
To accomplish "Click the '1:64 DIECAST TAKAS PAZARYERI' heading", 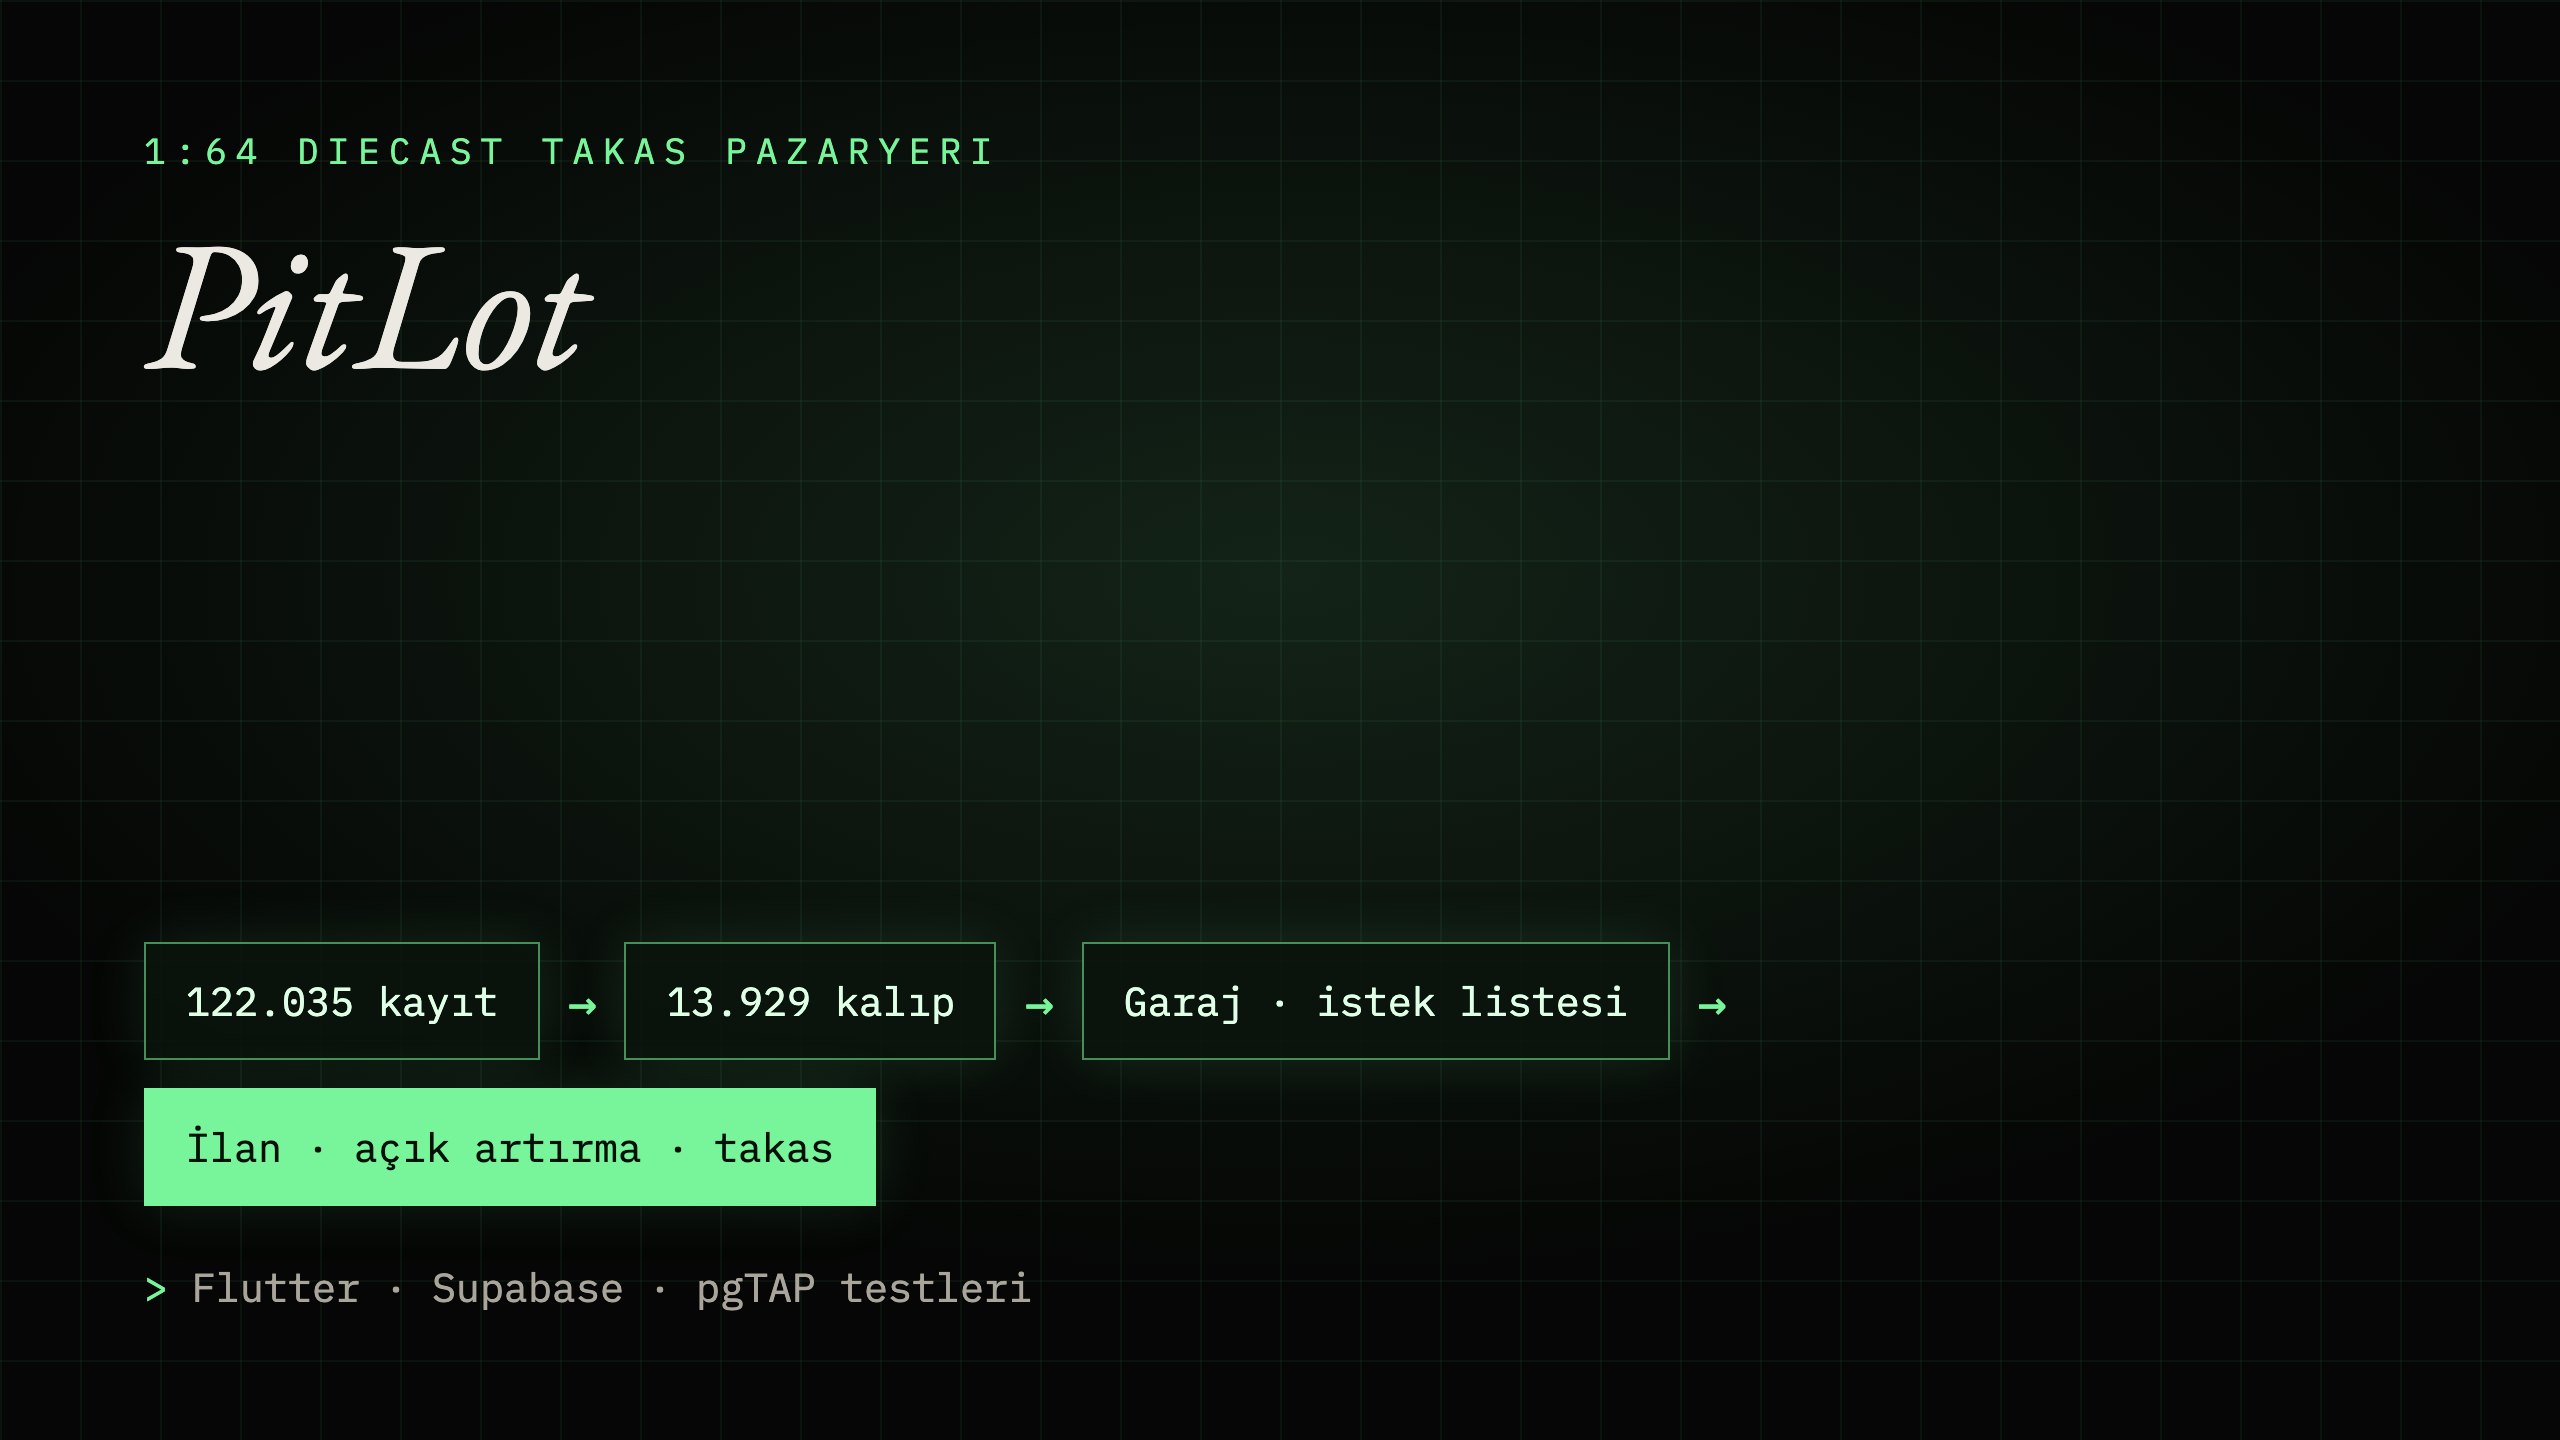I will (x=570, y=152).
